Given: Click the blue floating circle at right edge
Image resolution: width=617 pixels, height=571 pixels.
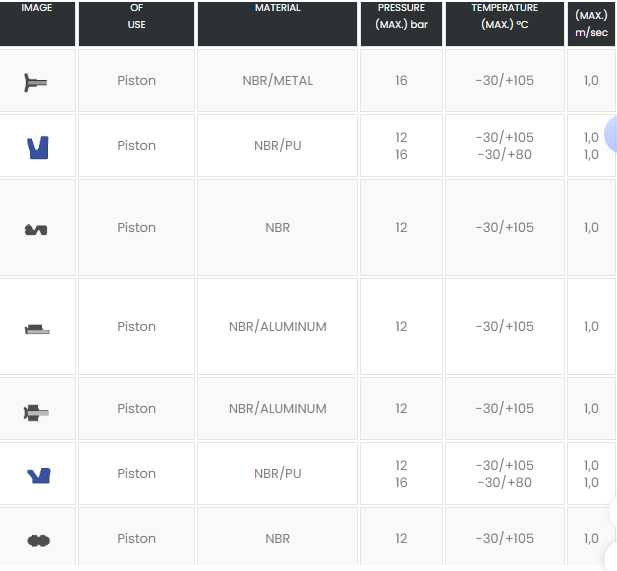Looking at the screenshot, I should coord(611,134).
